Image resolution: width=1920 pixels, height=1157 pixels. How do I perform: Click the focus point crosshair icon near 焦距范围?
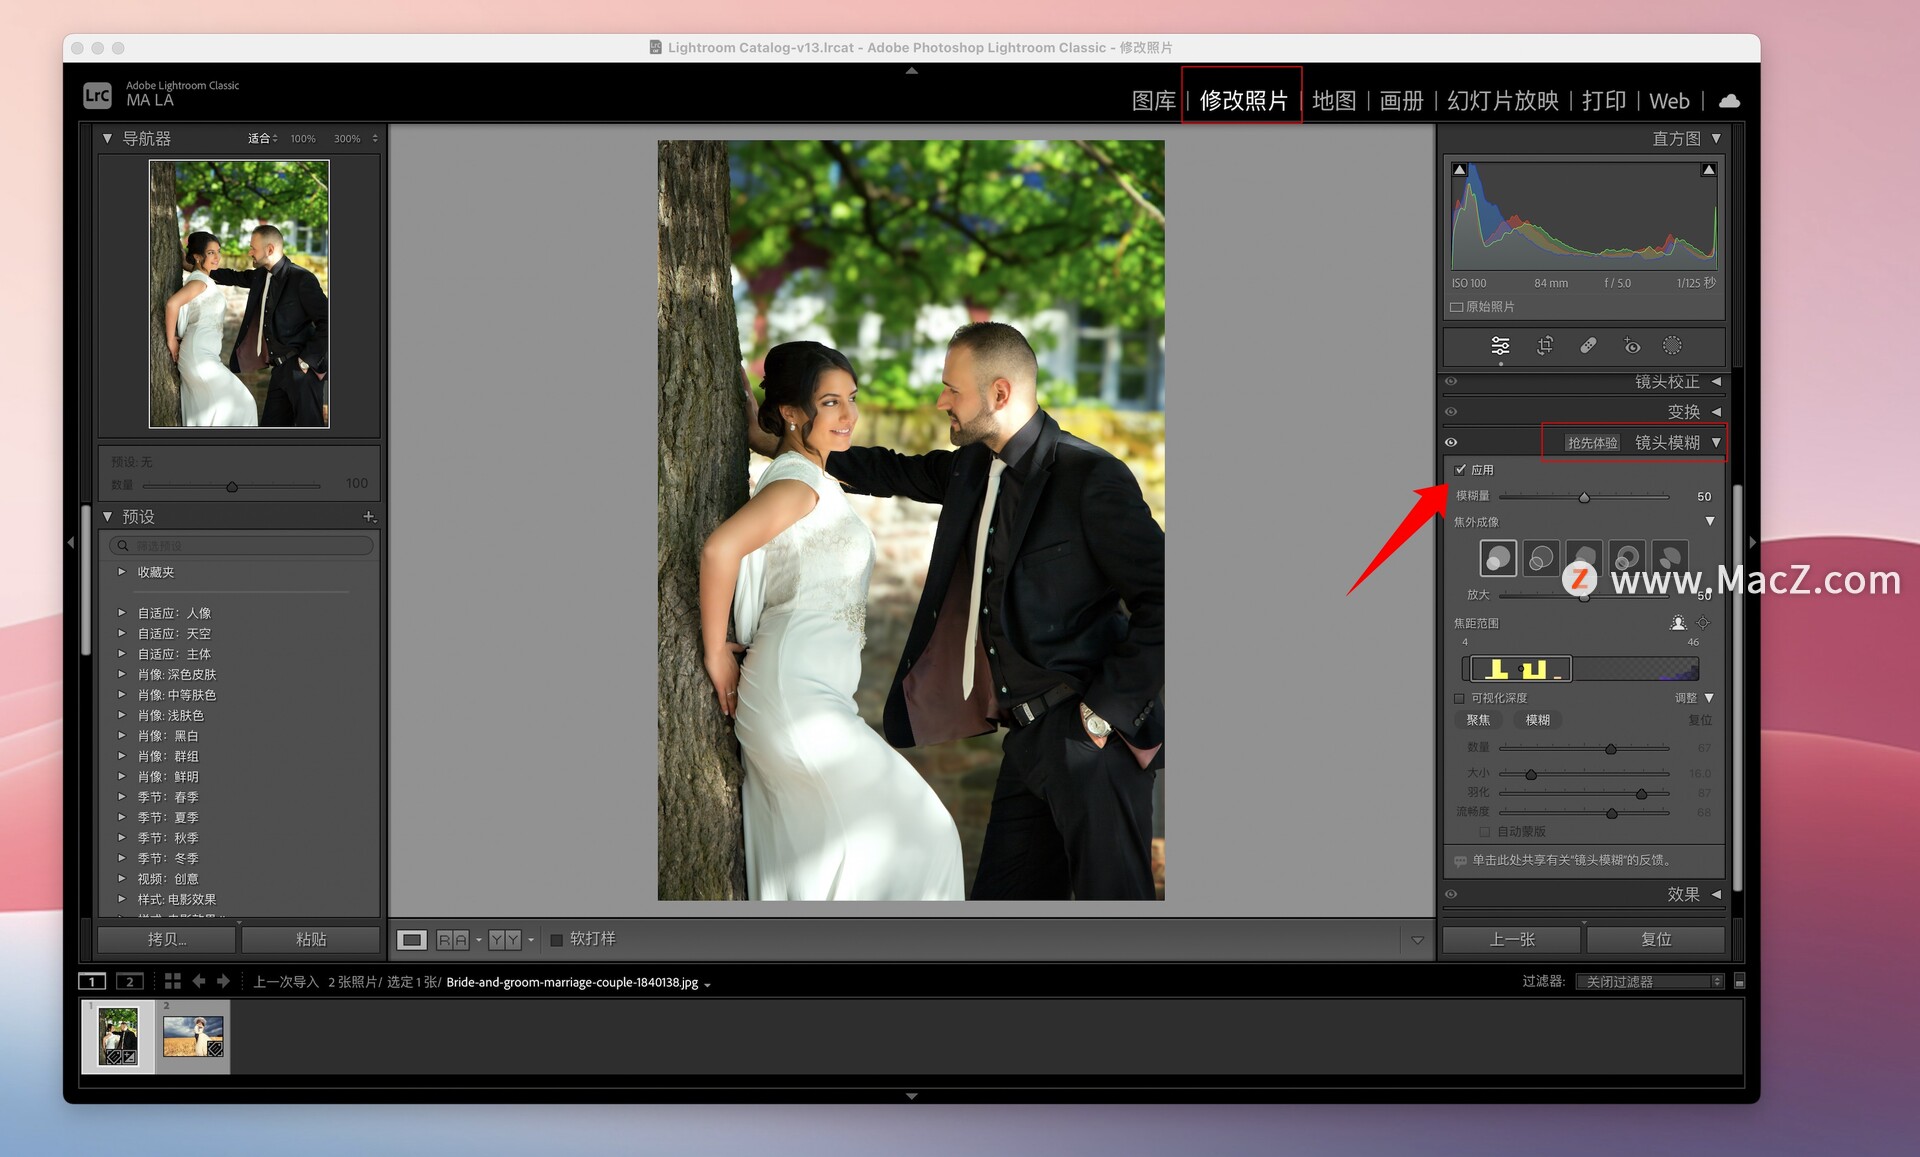click(1702, 623)
